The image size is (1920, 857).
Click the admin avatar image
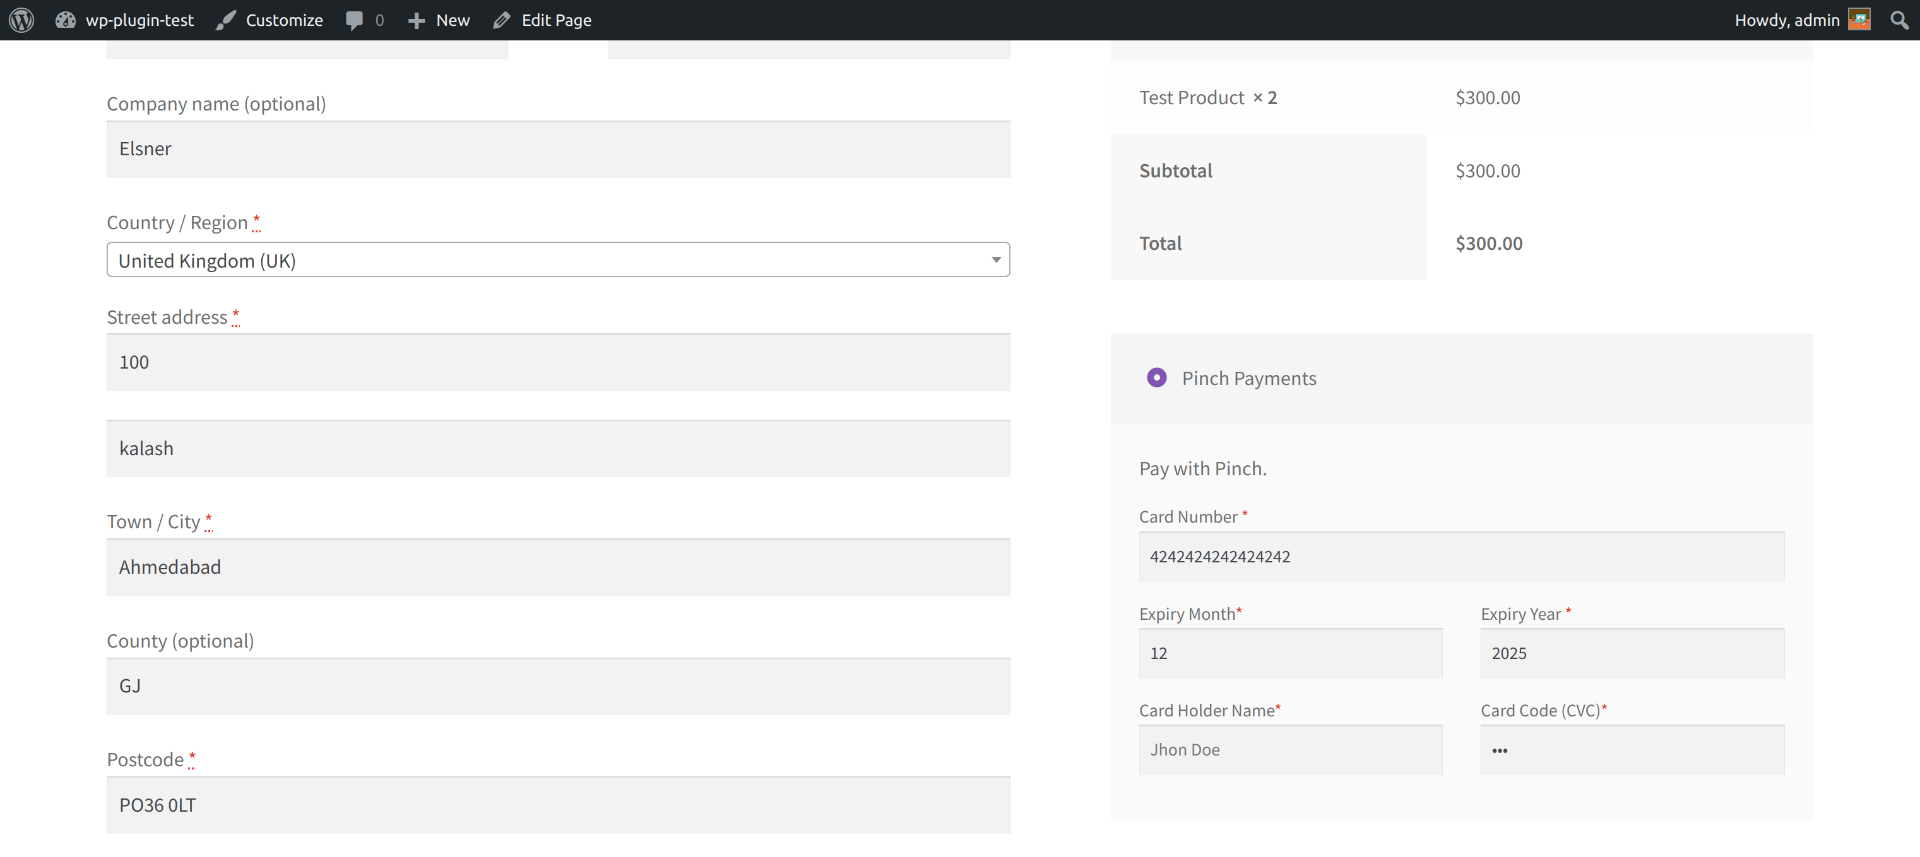click(x=1859, y=20)
